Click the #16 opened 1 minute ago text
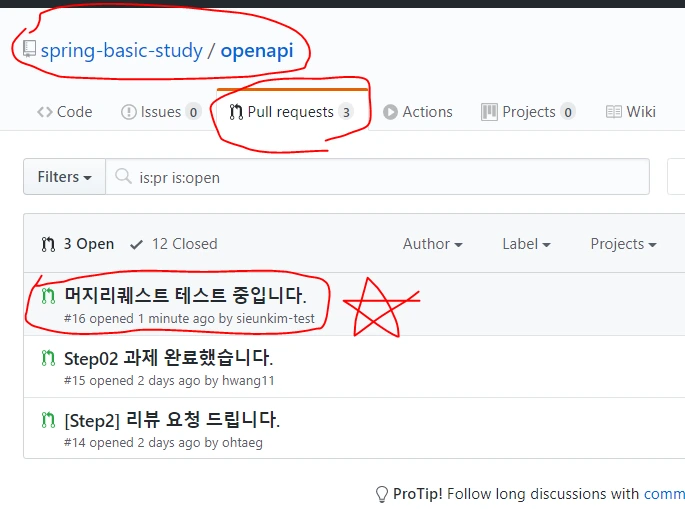685x509 pixels. point(140,319)
